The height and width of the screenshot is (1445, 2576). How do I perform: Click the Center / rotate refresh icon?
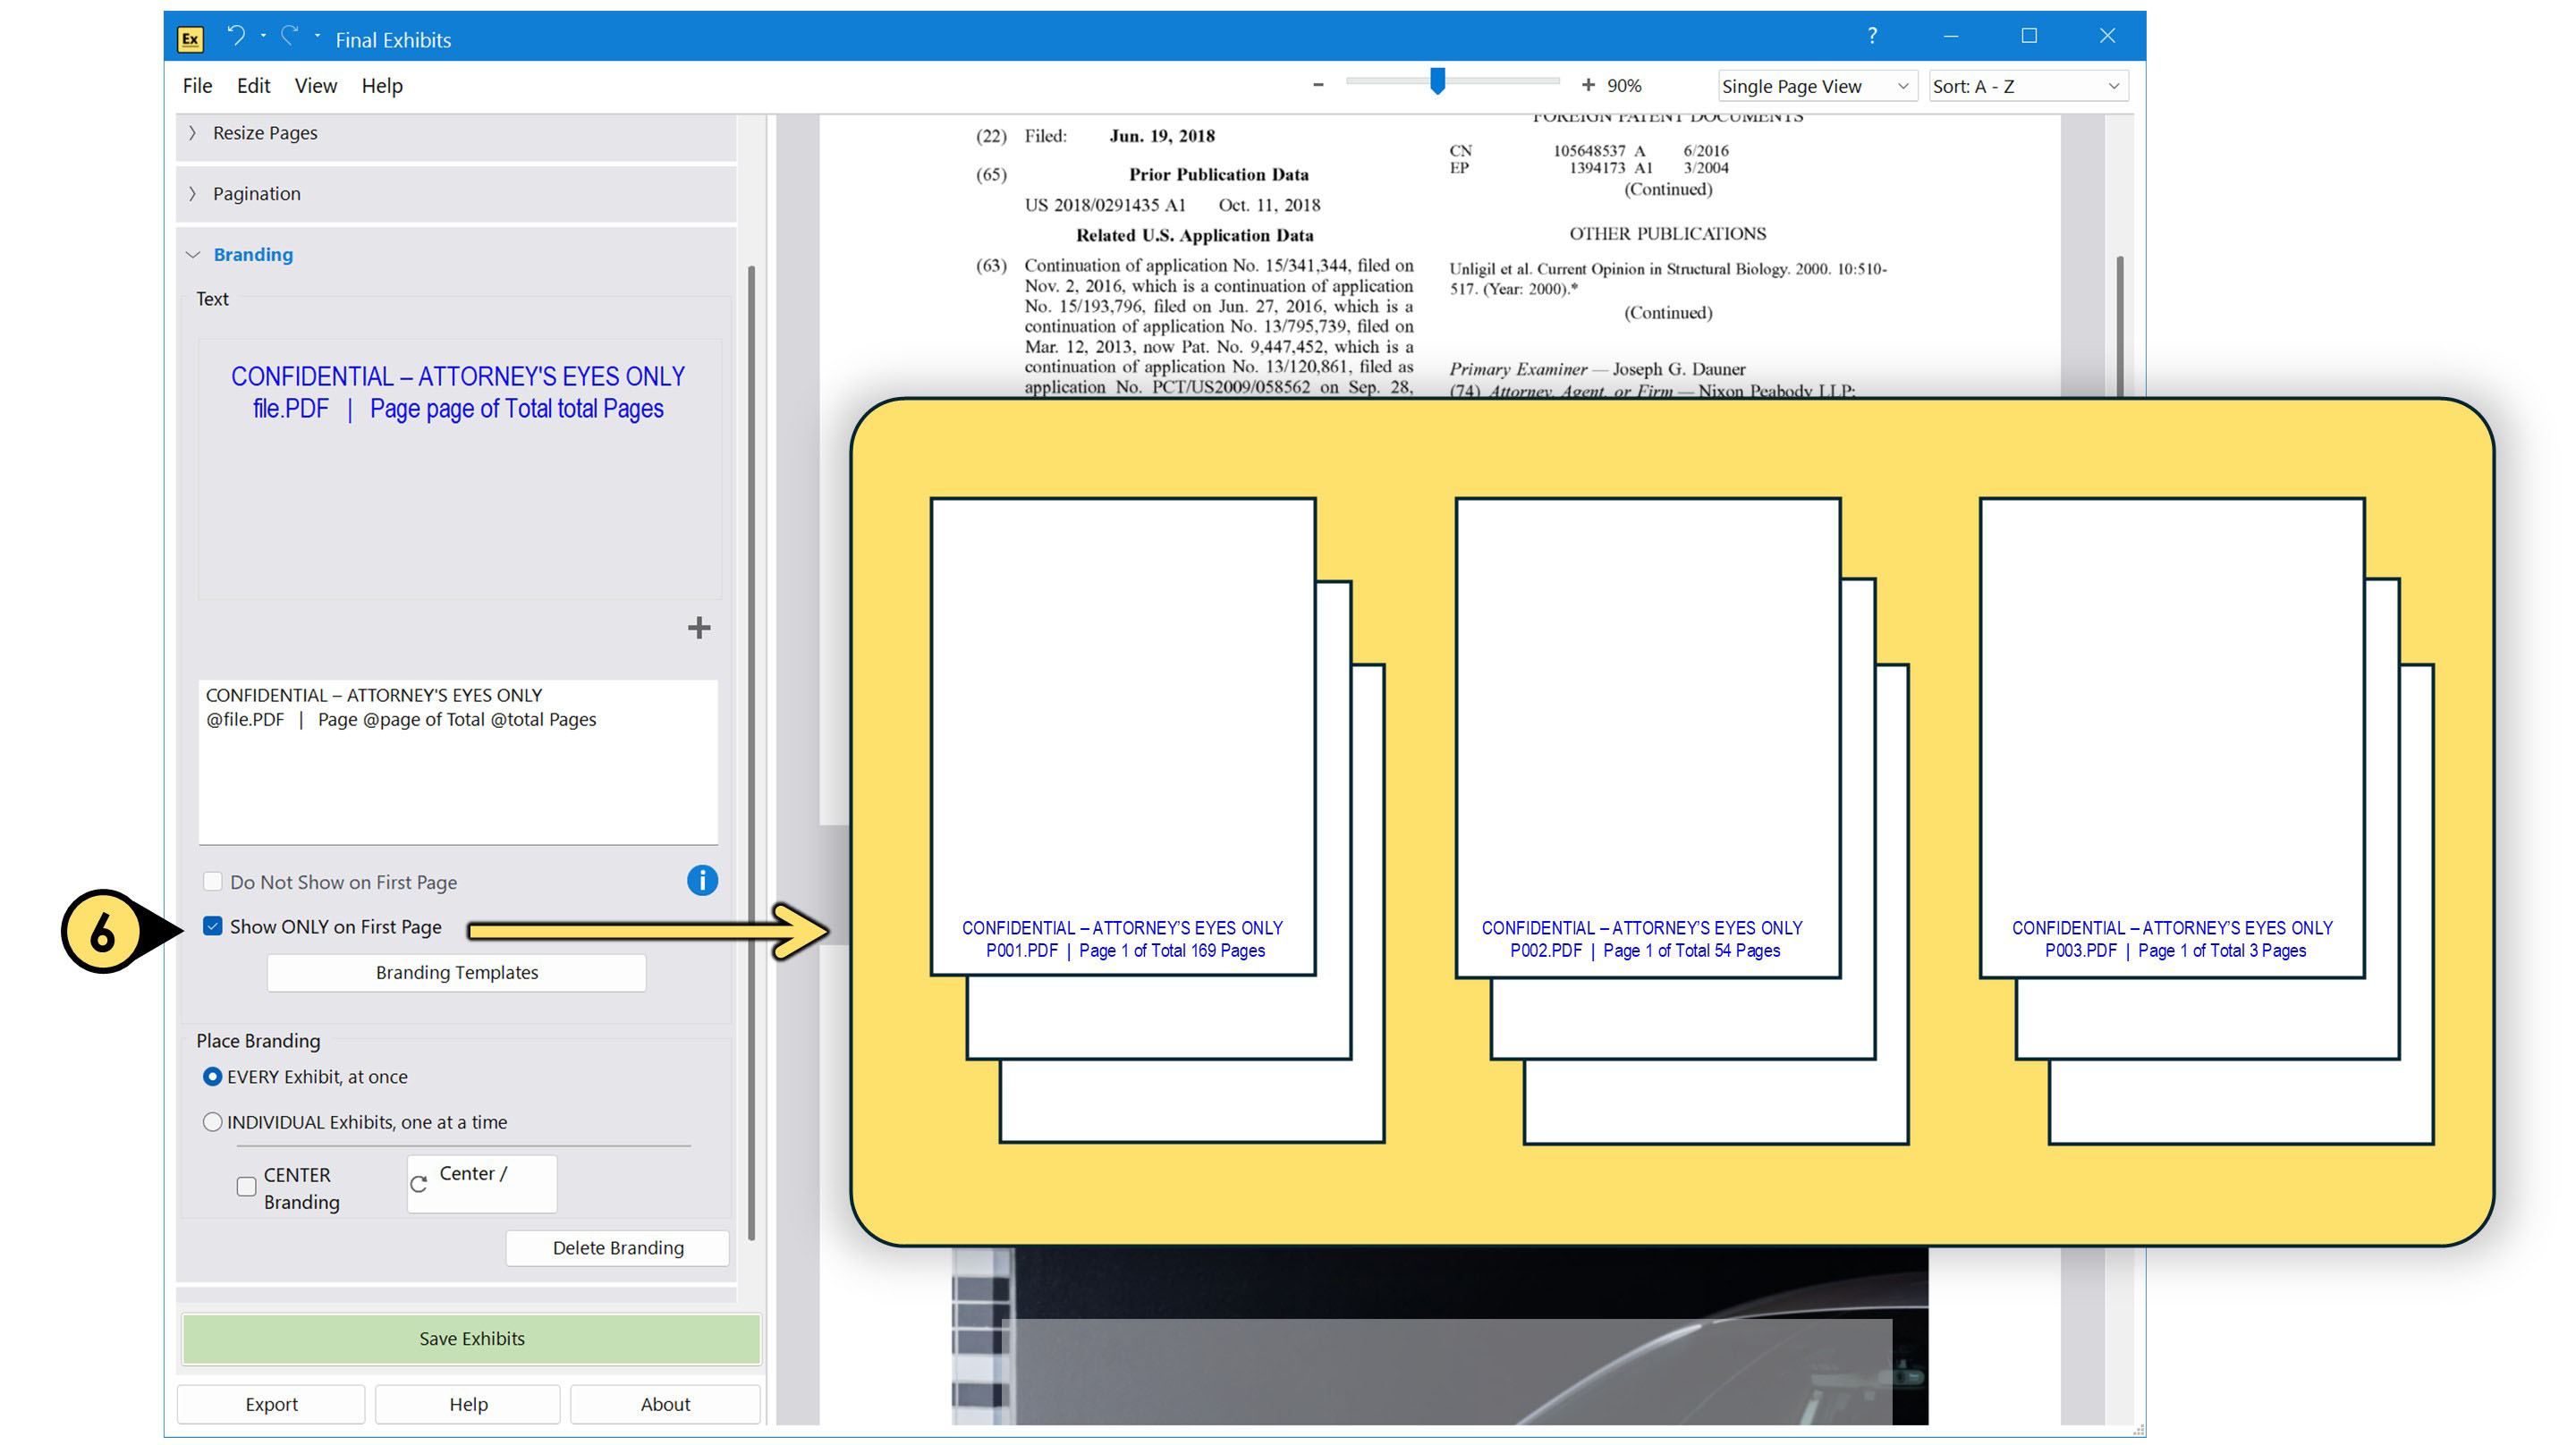pyautogui.click(x=419, y=1184)
